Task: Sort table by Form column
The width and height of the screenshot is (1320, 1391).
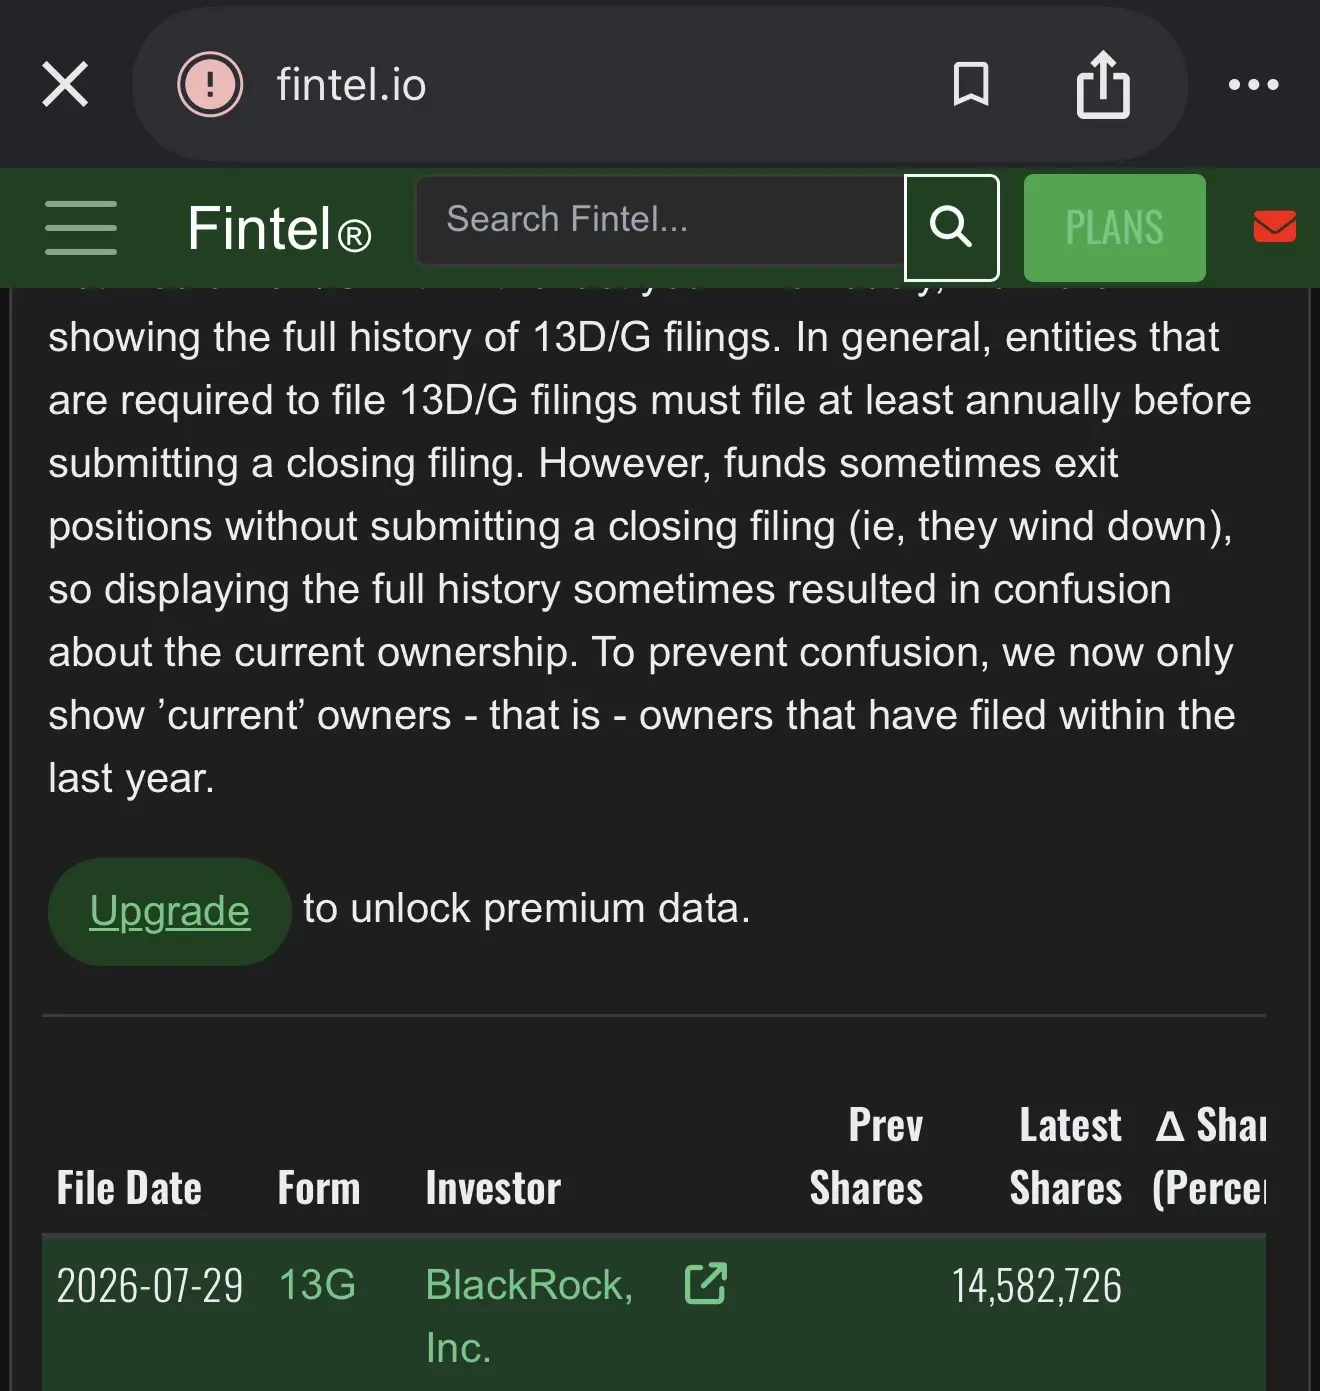Action: point(318,1188)
